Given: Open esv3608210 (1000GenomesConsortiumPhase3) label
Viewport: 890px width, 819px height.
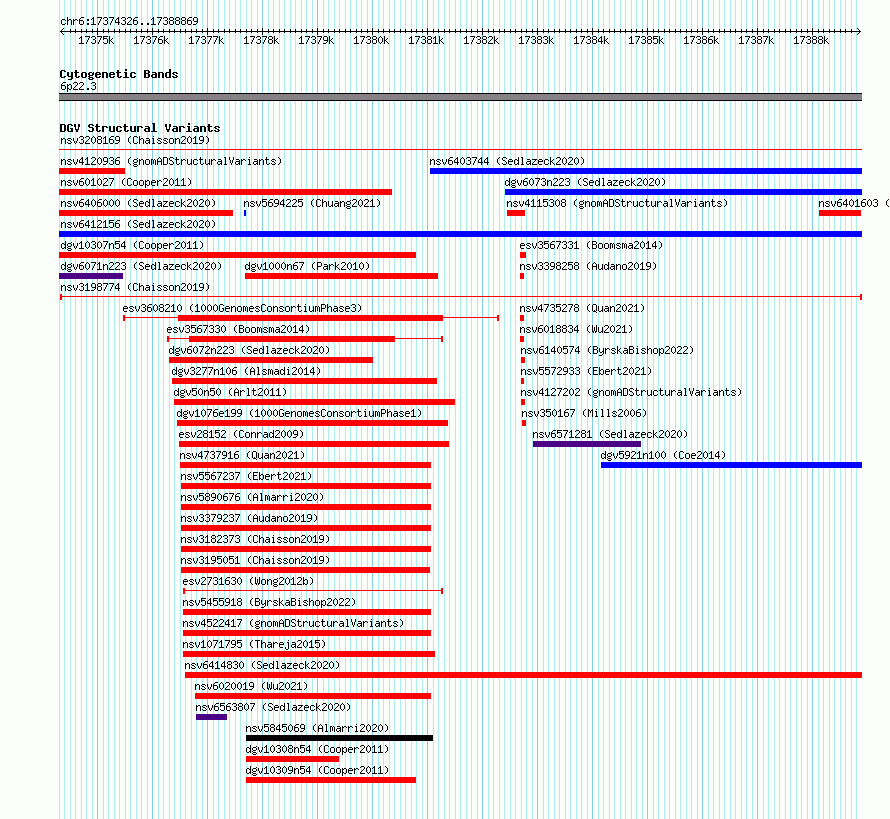Looking at the screenshot, I should click(242, 308).
